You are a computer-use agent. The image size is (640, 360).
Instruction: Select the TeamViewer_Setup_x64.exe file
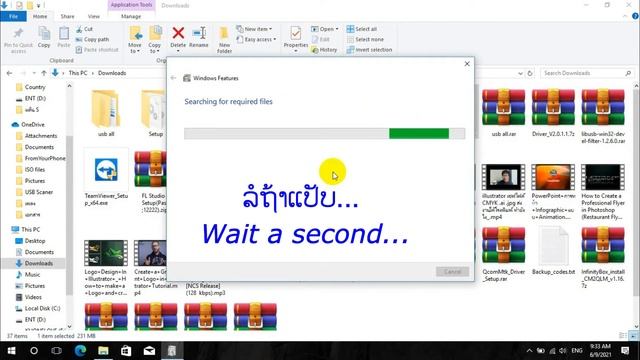tap(106, 177)
